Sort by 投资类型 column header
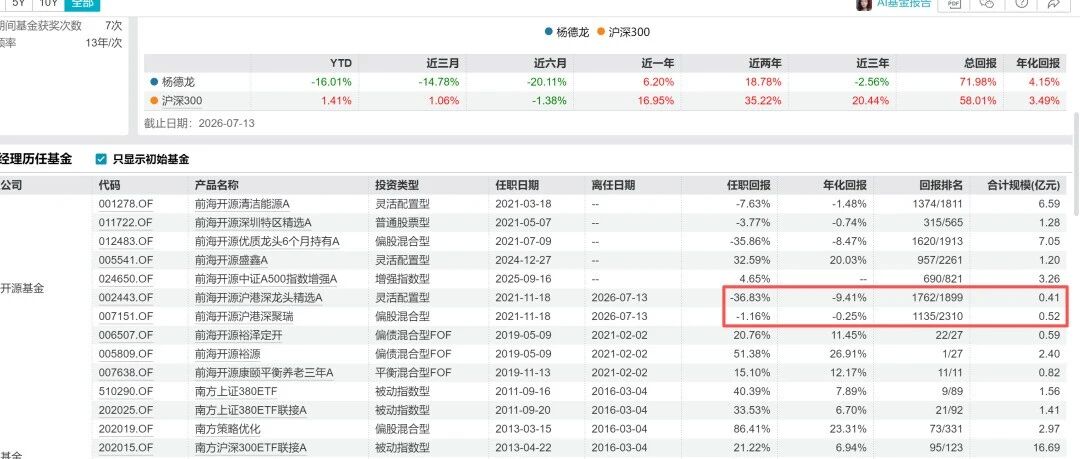 tap(397, 185)
